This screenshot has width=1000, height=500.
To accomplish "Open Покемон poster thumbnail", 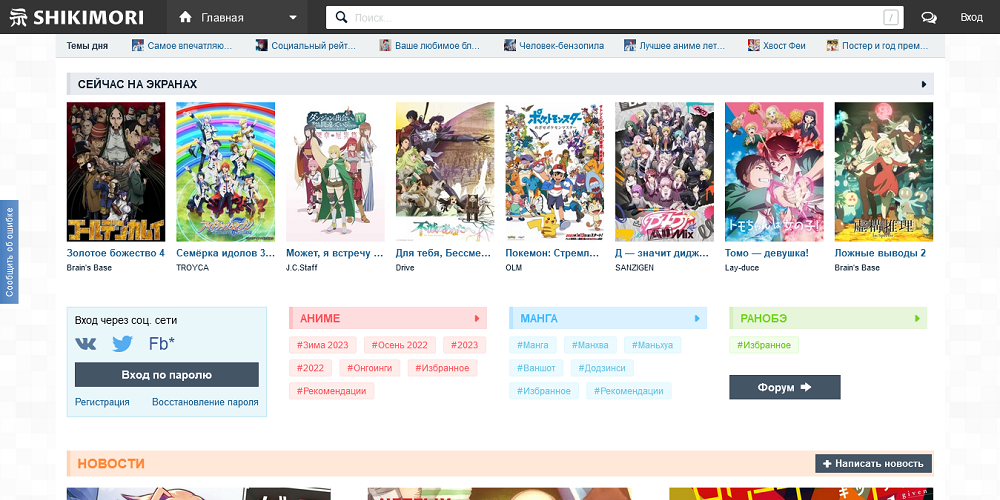I will 555,172.
